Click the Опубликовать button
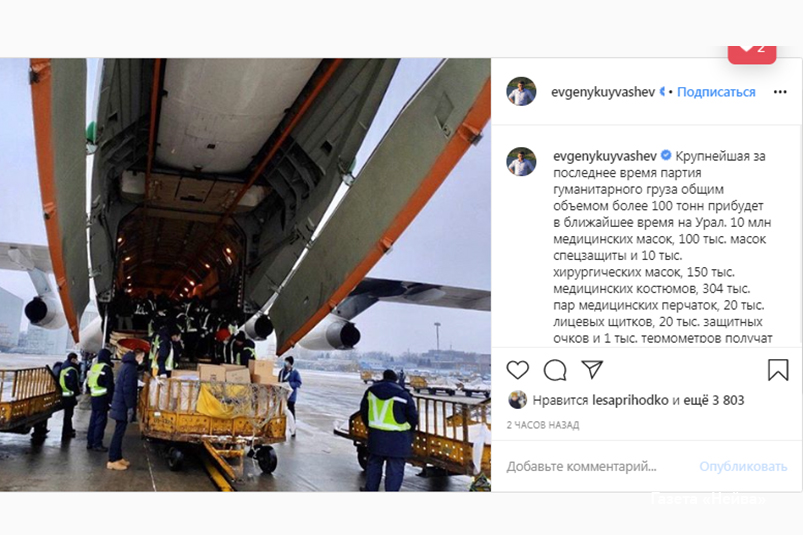803x535 pixels. 743,466
